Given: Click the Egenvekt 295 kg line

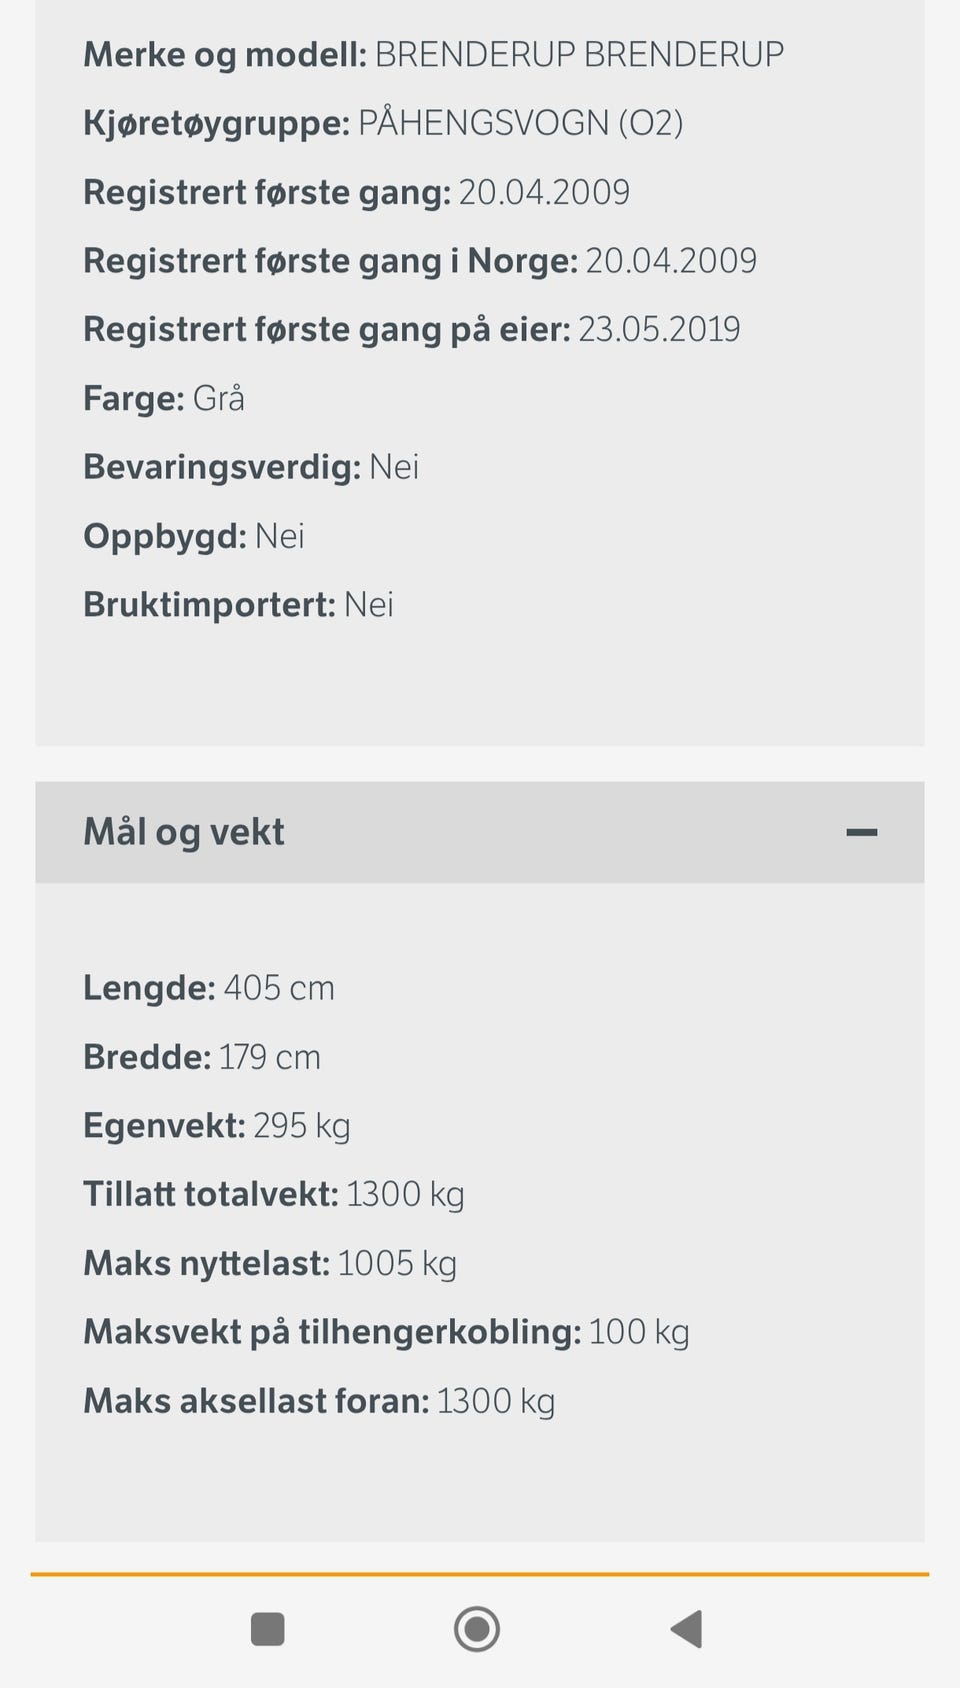Looking at the screenshot, I should coord(217,1126).
